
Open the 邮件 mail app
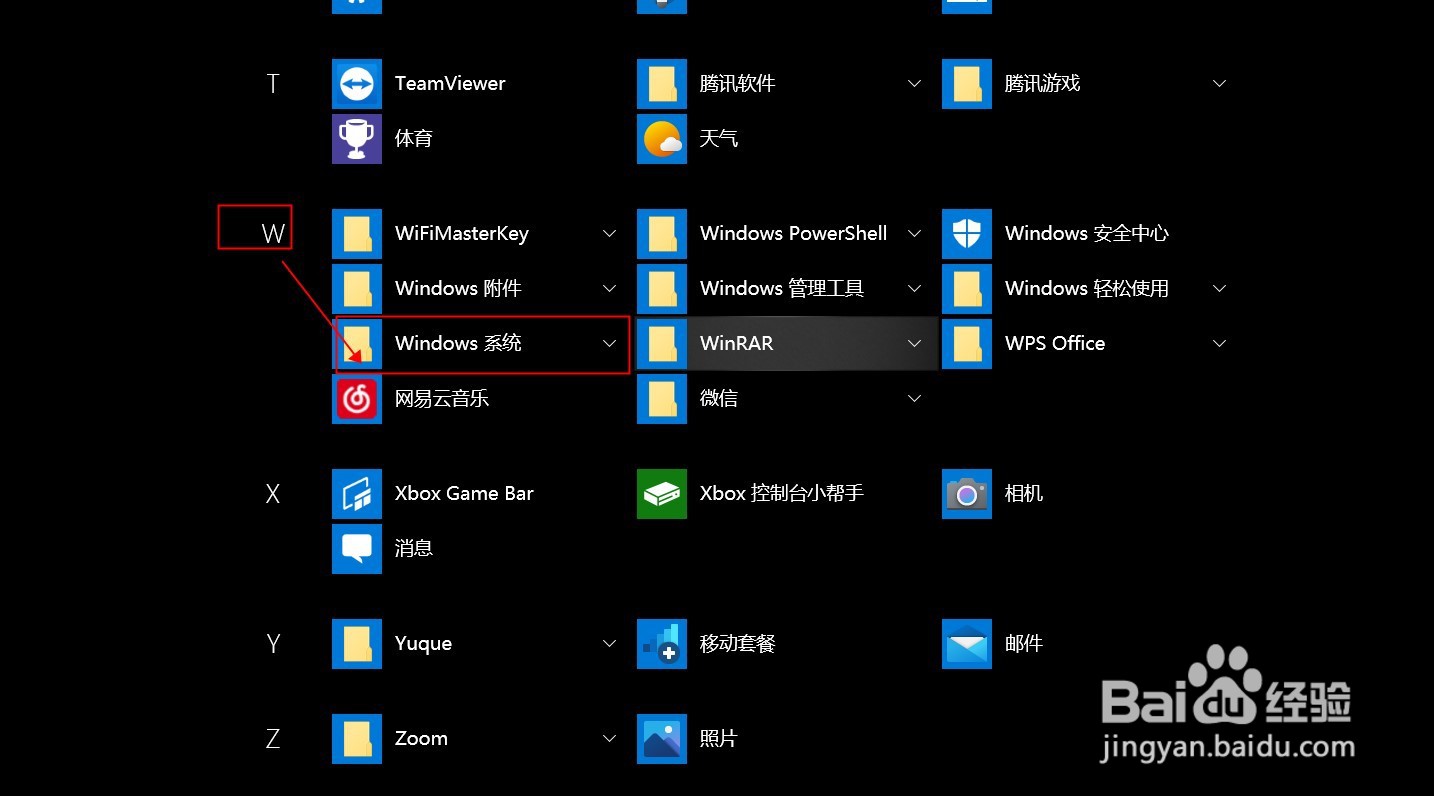pos(1025,643)
